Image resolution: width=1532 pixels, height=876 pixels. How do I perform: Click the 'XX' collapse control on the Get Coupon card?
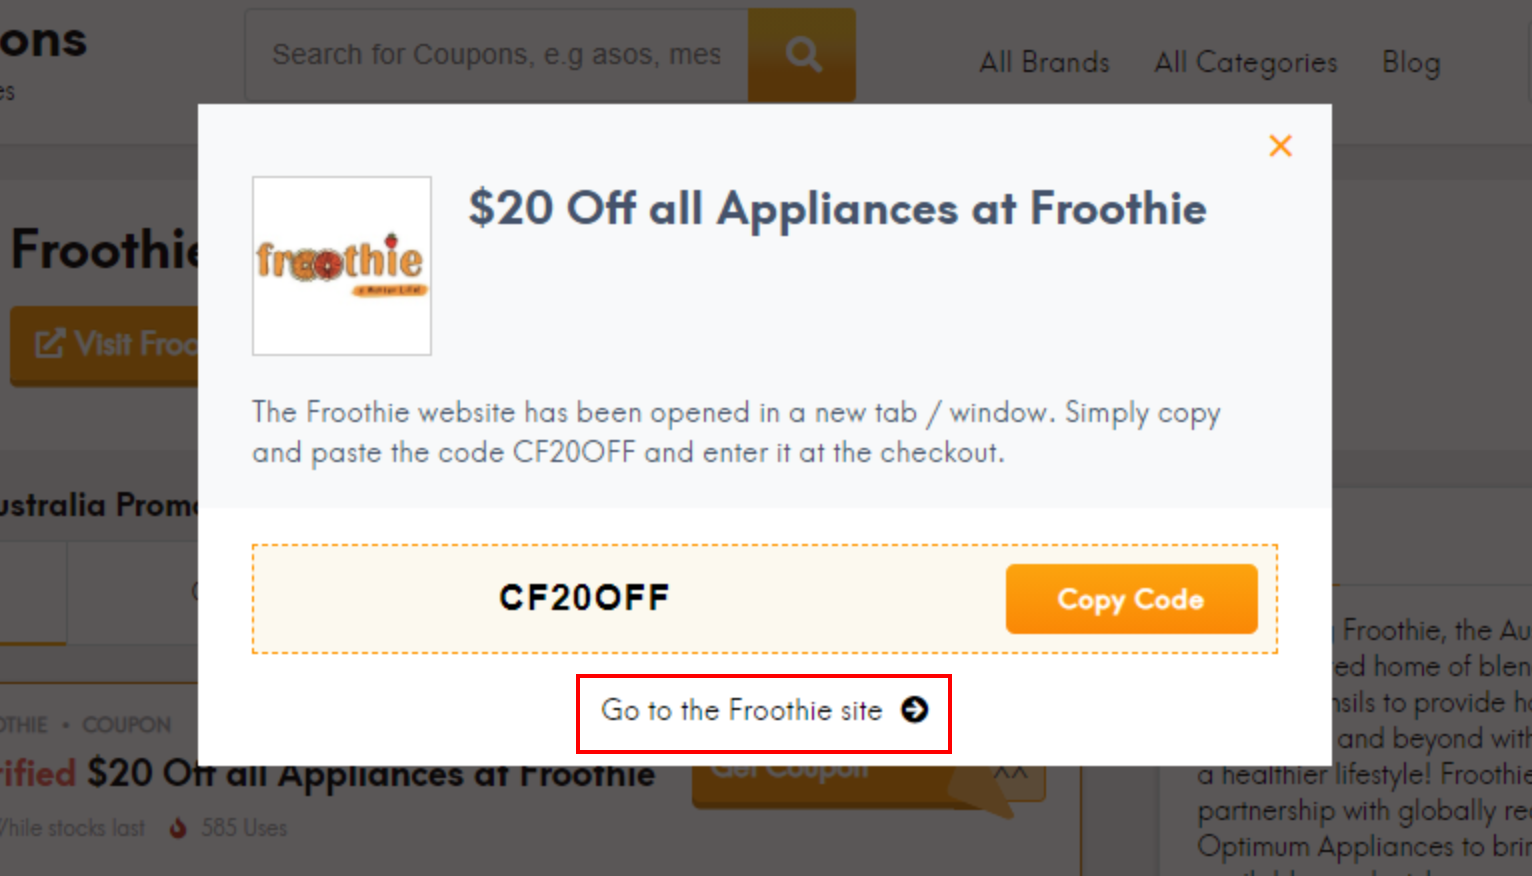1013,770
